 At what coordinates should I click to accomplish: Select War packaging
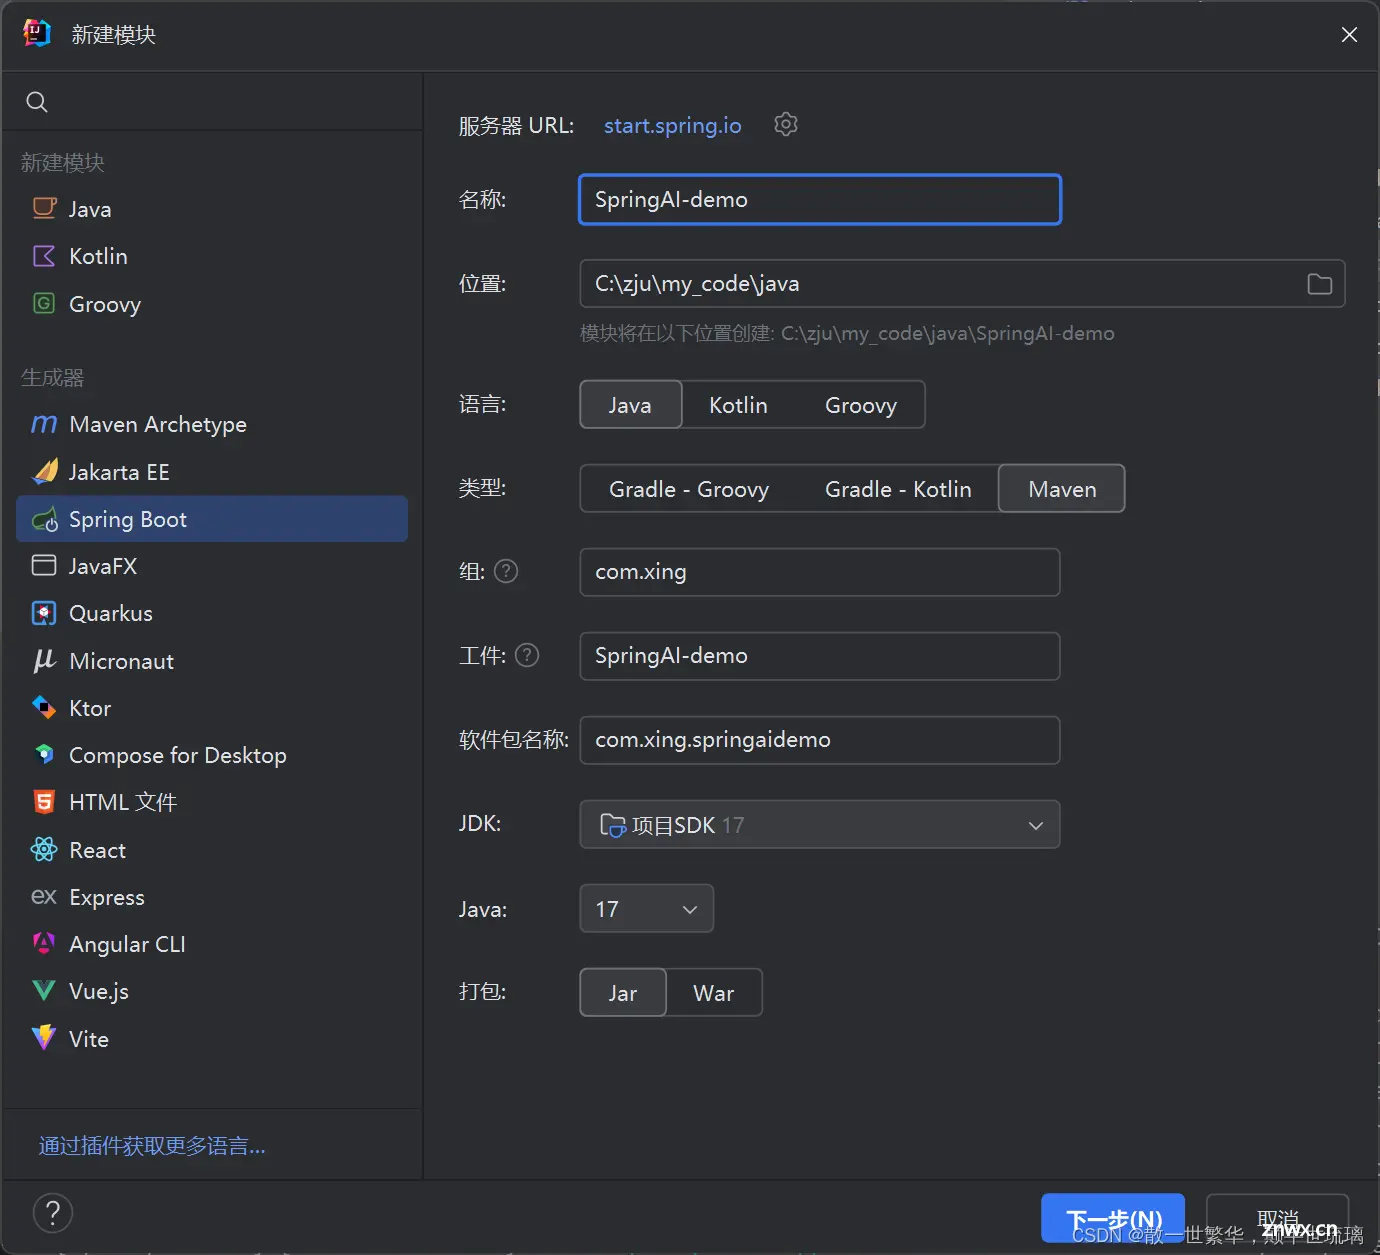click(x=714, y=993)
